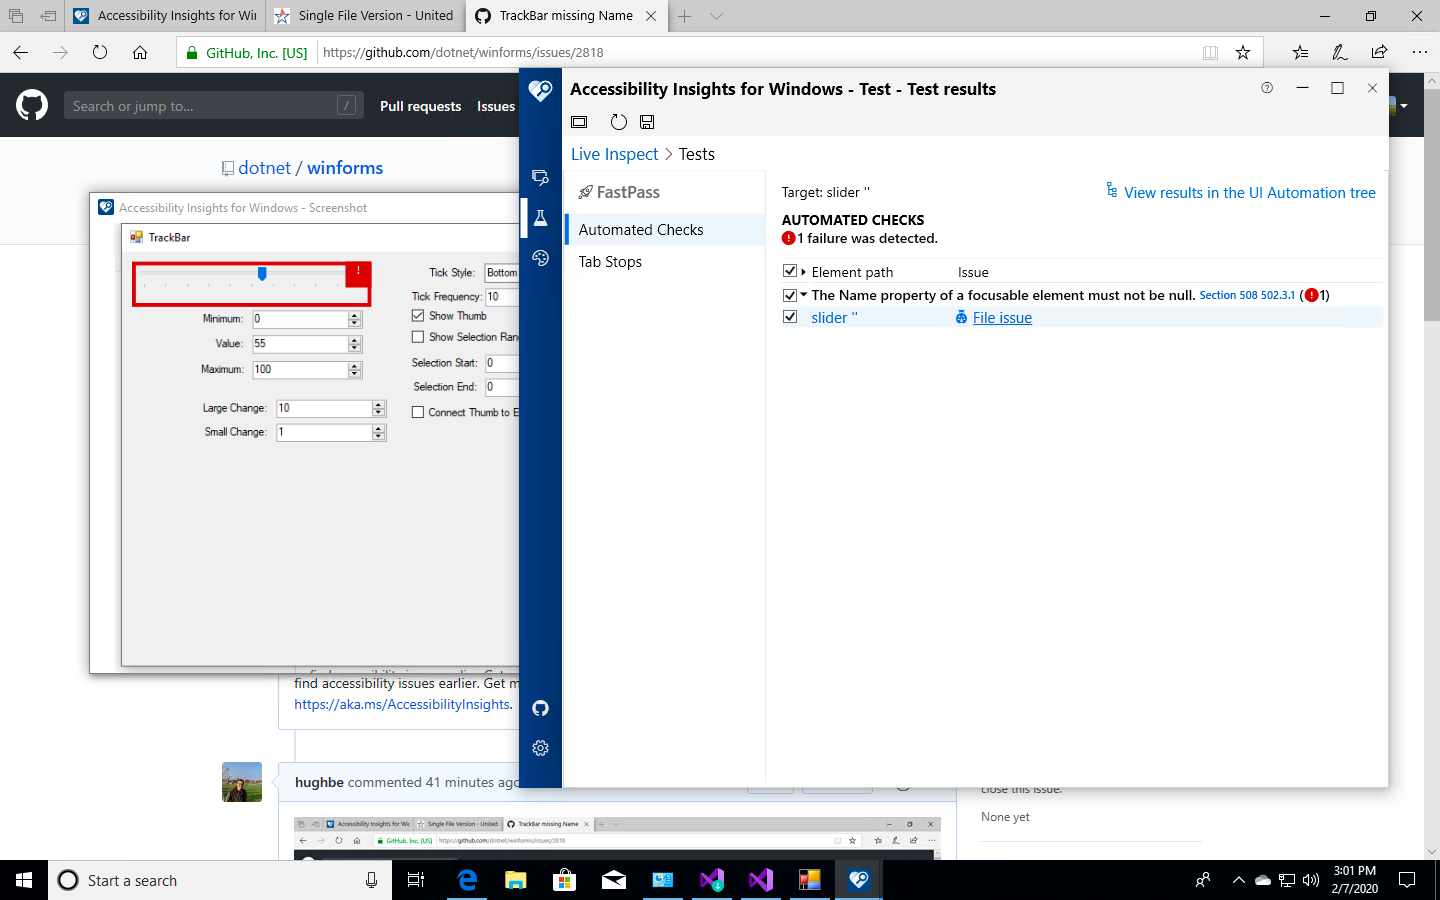Refresh the test results with the reload icon

[618, 121]
